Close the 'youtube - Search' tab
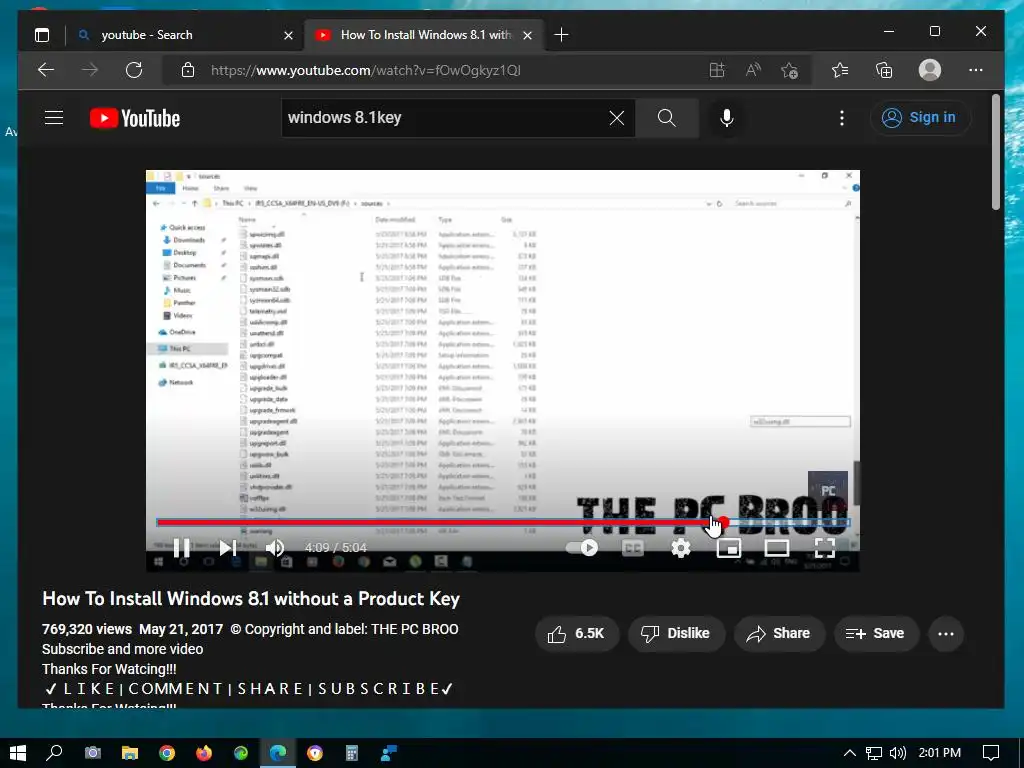The height and width of the screenshot is (768, 1024). [289, 35]
